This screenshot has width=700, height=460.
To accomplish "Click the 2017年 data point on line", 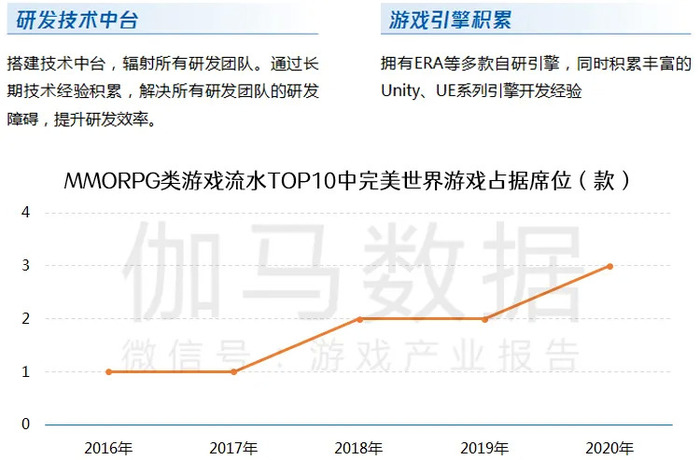I will coord(234,372).
